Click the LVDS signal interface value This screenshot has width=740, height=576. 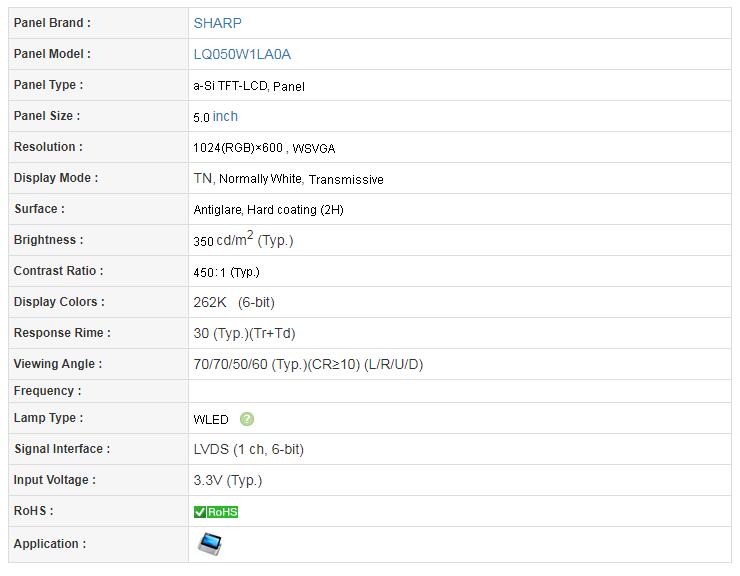coord(248,449)
